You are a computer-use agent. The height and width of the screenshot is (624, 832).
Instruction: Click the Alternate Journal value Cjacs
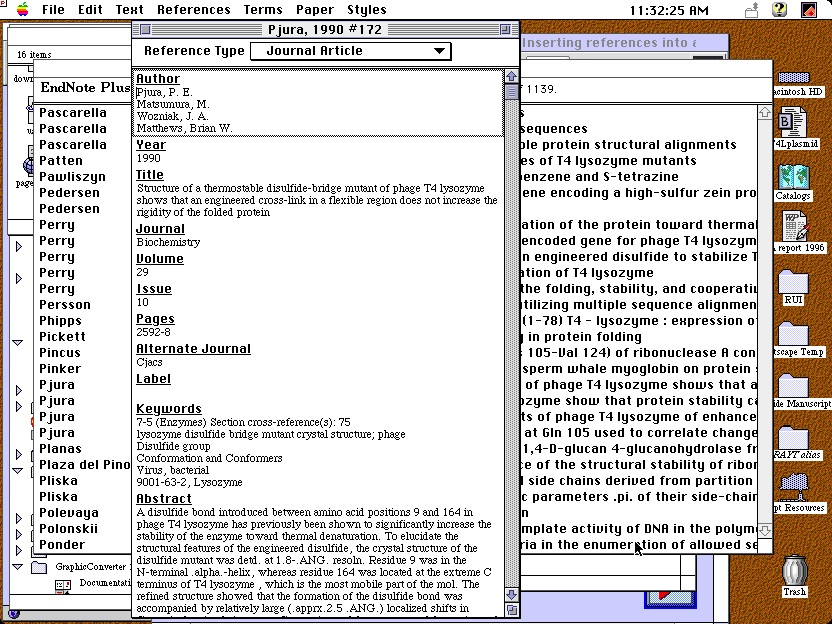pos(149,362)
